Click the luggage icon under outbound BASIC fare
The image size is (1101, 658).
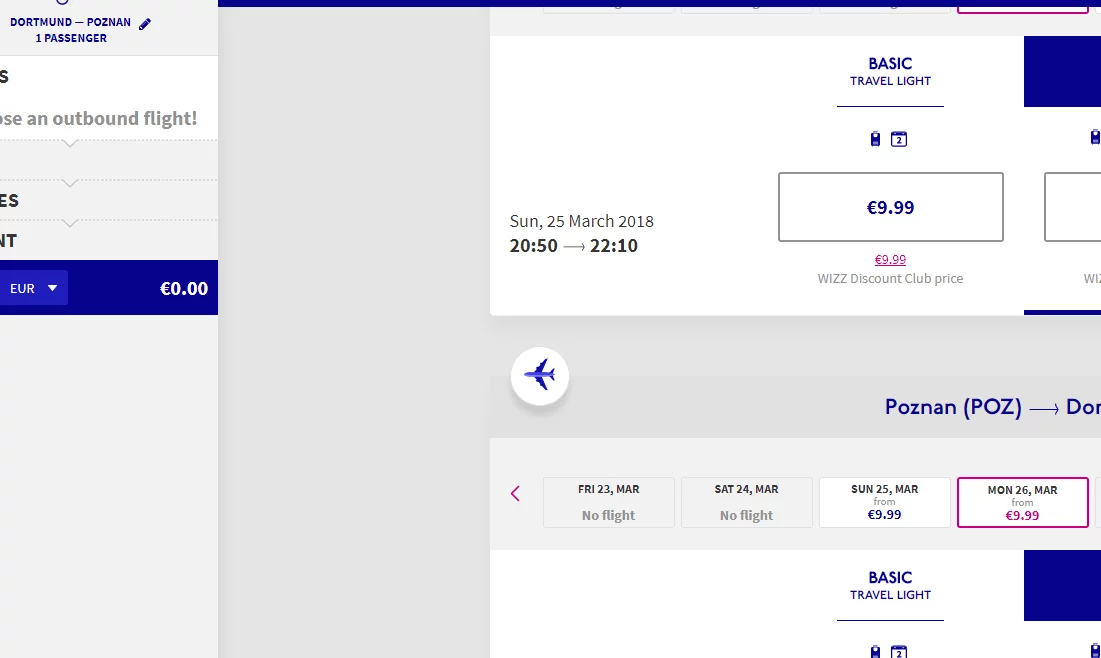click(876, 139)
